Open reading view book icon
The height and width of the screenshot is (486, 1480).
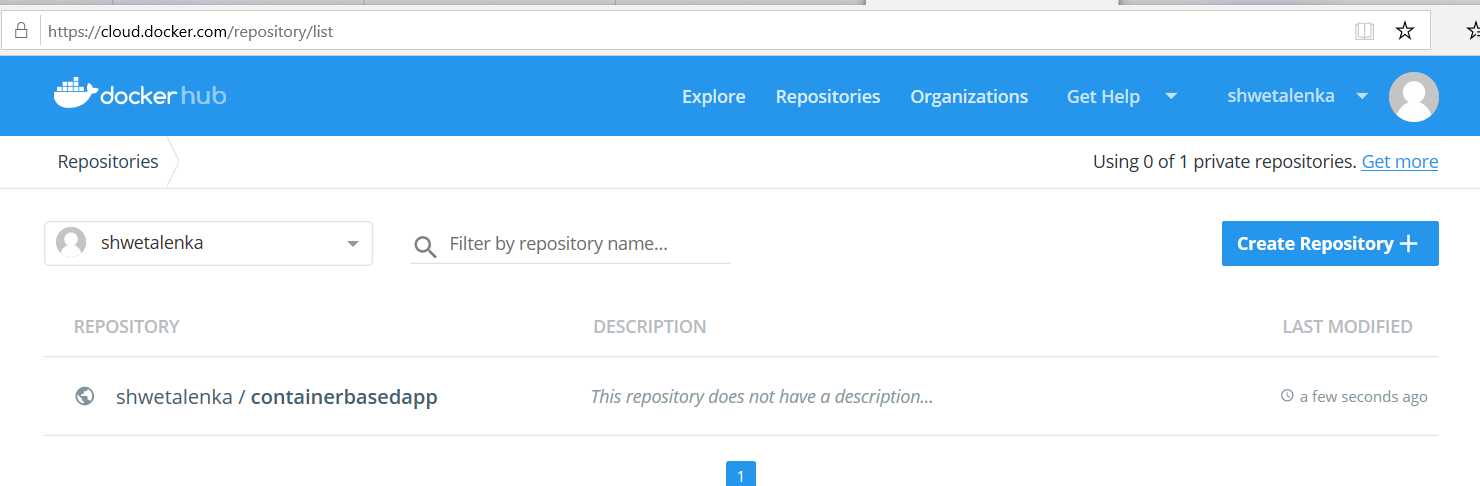click(1365, 31)
